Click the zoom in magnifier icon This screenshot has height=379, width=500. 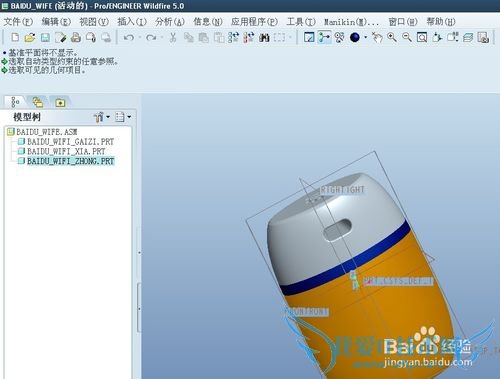tap(392, 37)
